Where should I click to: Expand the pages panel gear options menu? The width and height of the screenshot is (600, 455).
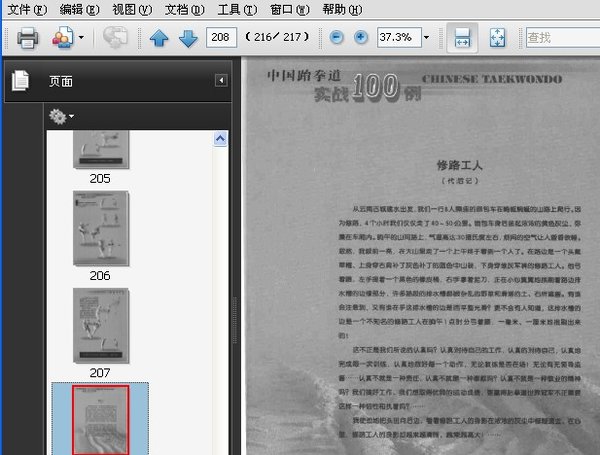tap(61, 117)
